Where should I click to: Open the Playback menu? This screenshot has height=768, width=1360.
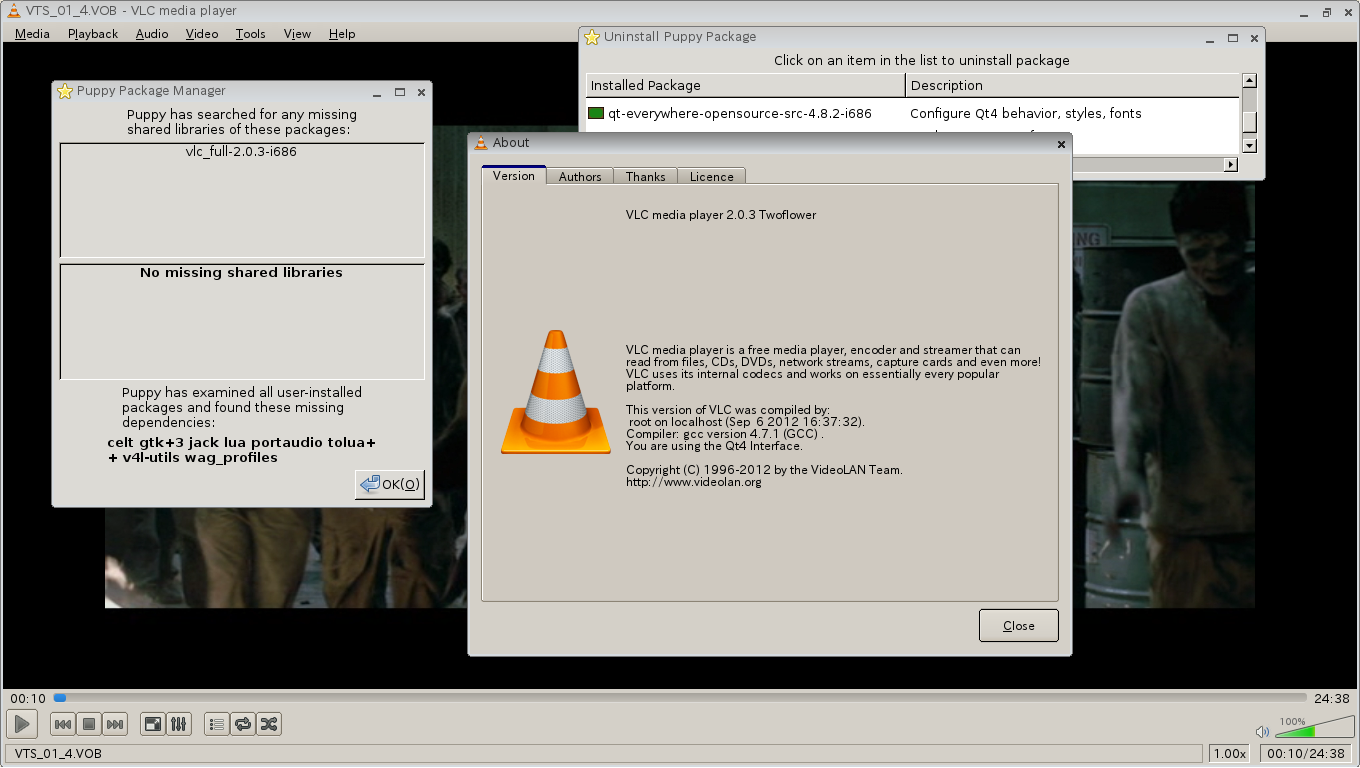[x=93, y=33]
